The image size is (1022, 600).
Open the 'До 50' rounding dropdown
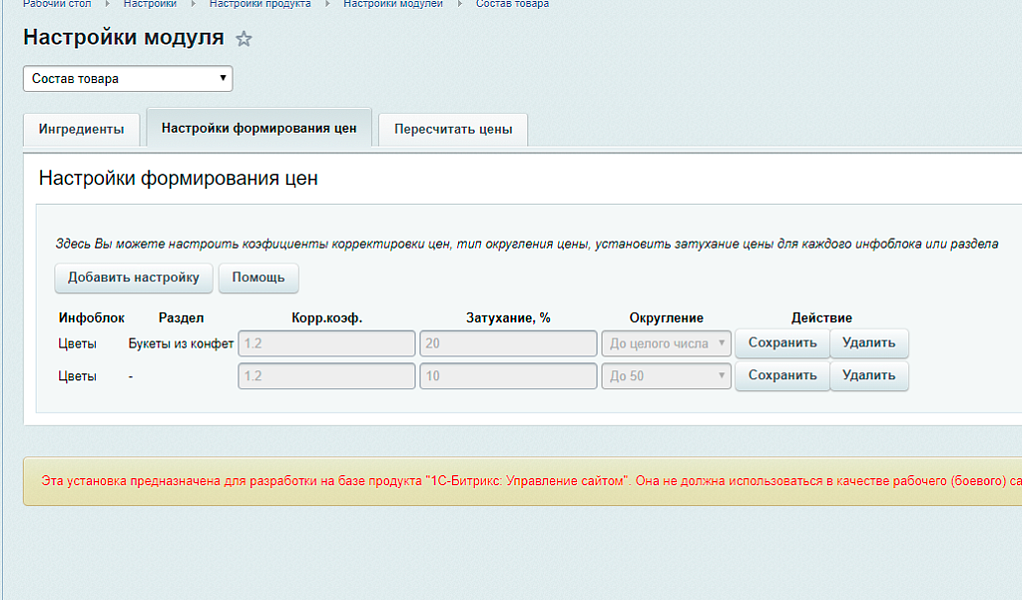point(666,376)
